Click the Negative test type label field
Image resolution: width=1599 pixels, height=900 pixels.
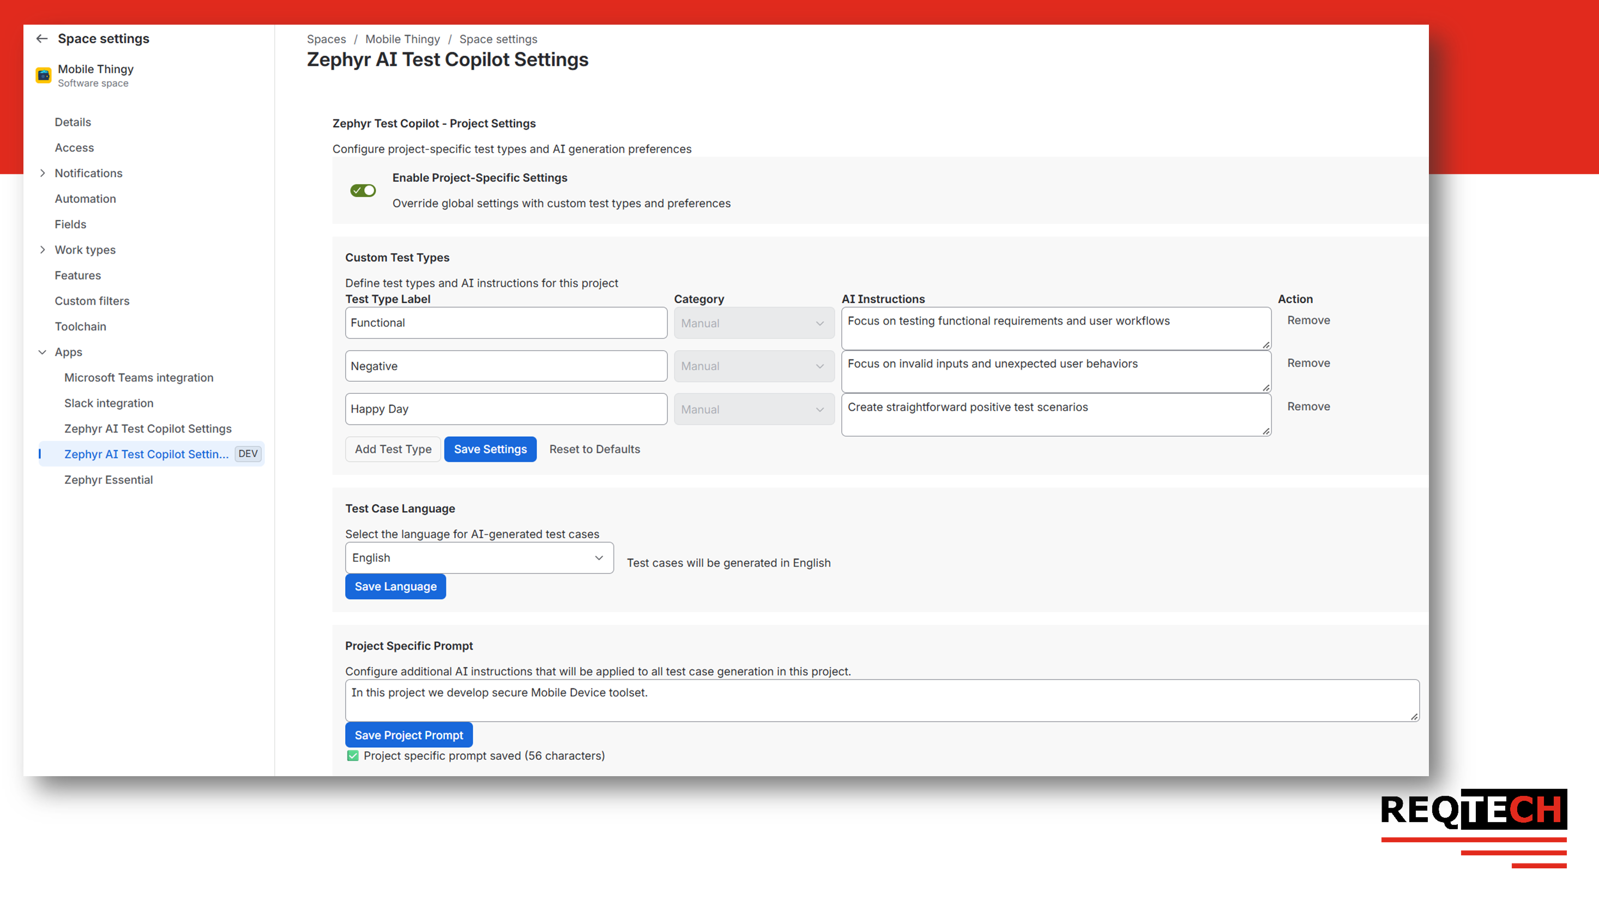click(x=506, y=366)
